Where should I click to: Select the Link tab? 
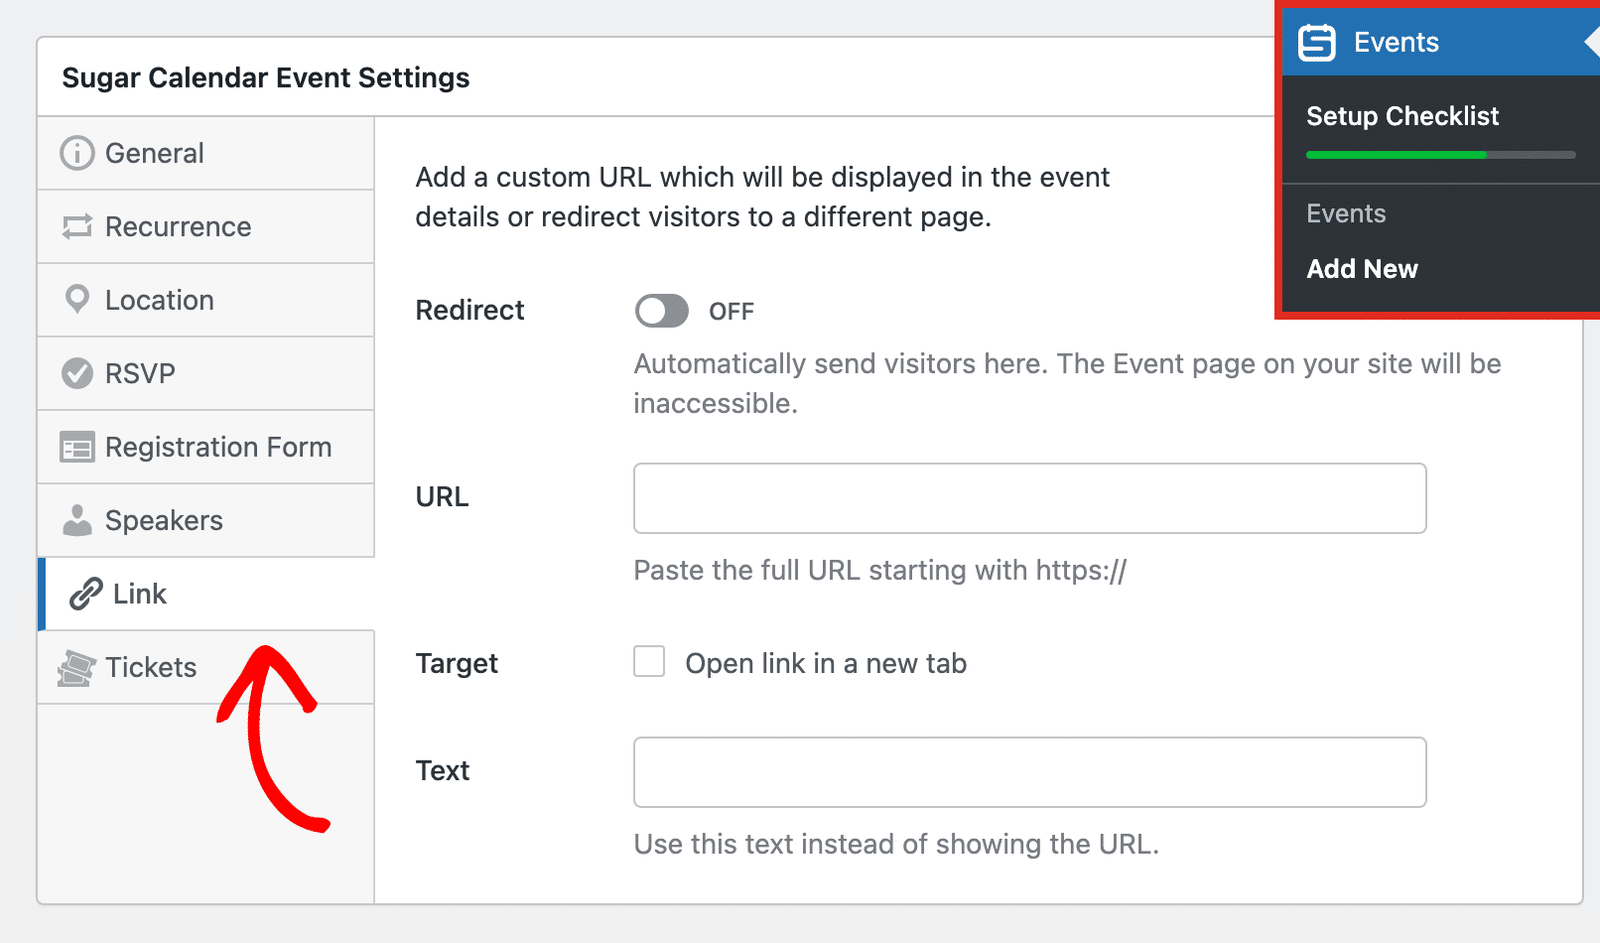(x=206, y=594)
